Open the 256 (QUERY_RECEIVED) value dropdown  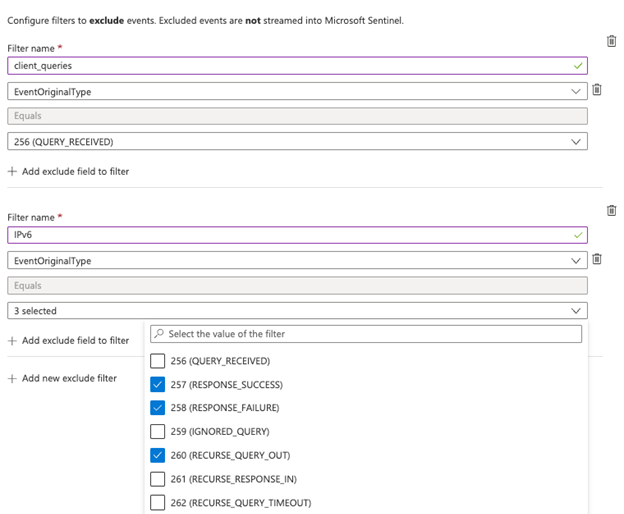click(x=297, y=141)
